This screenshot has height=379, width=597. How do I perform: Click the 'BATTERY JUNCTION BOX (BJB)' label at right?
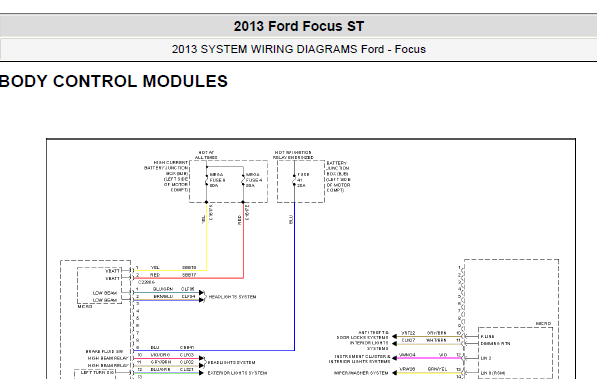tap(338, 176)
